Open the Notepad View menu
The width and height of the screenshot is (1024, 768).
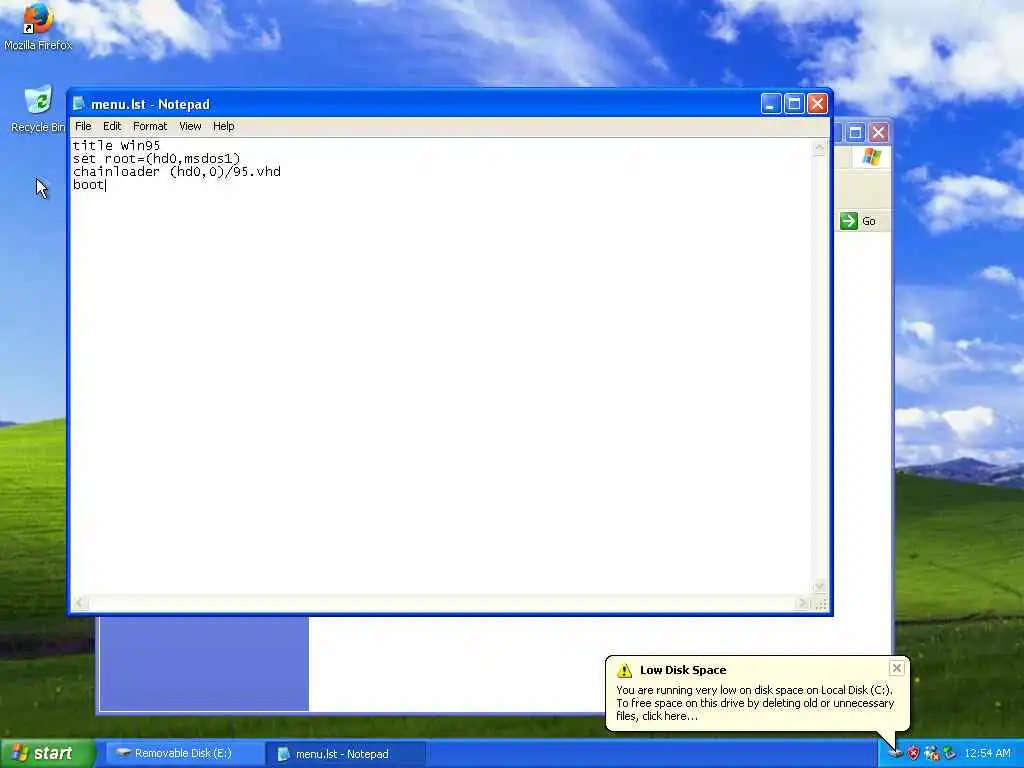pyautogui.click(x=190, y=126)
